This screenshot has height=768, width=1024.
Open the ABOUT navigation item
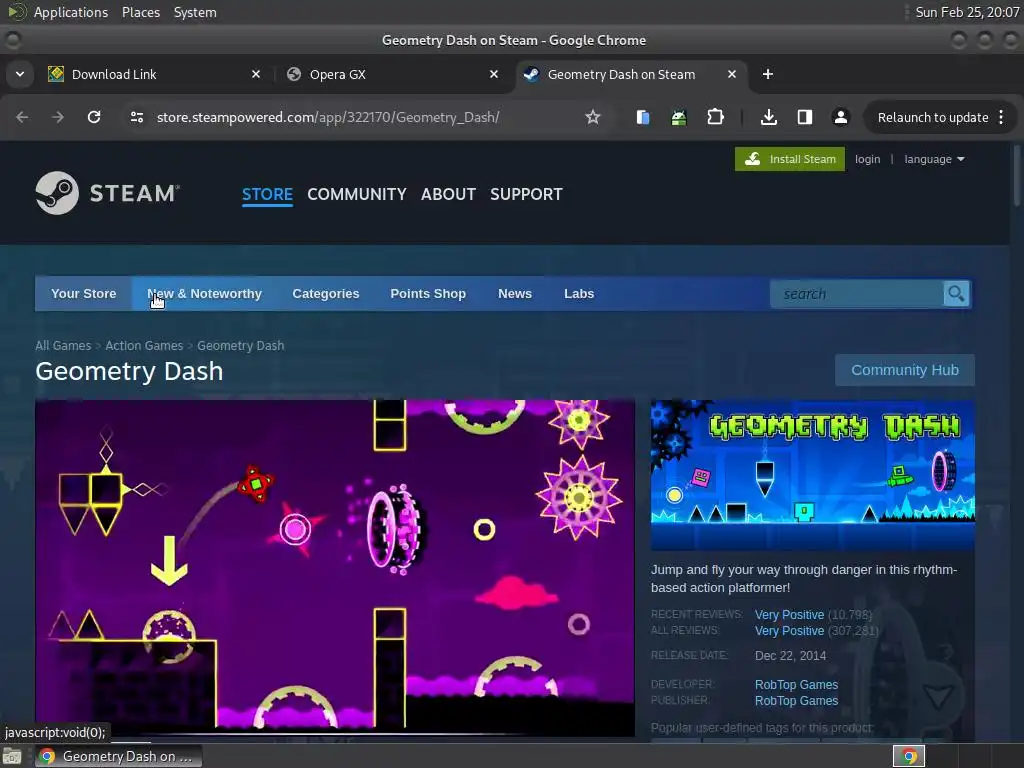[448, 194]
